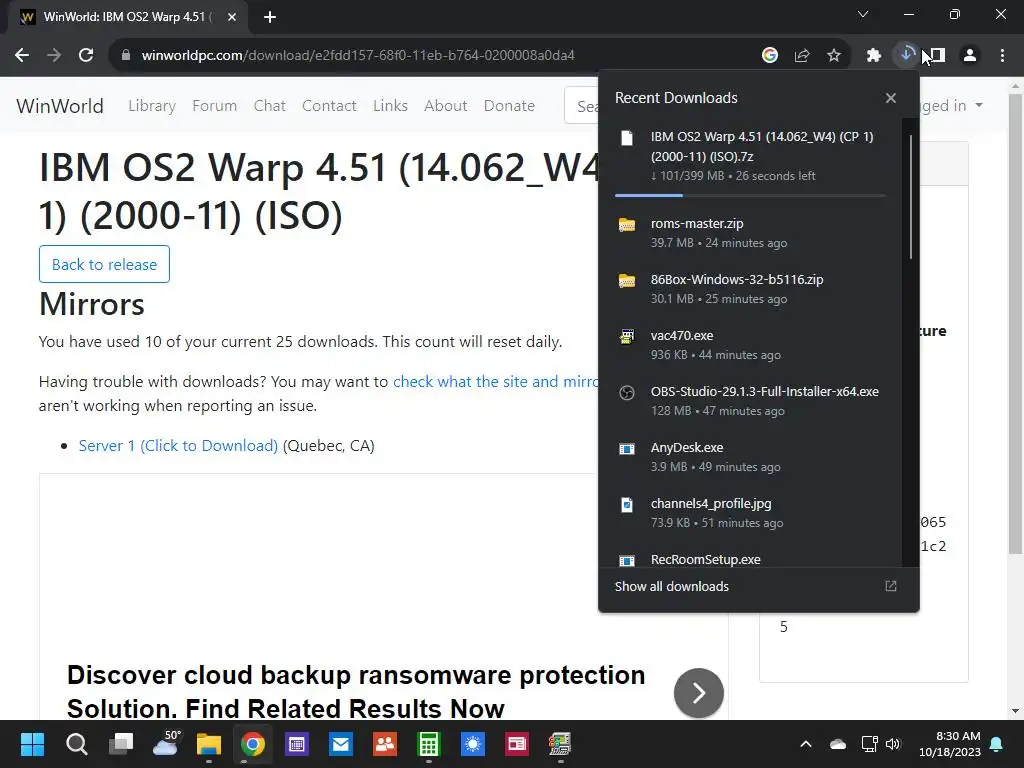Click the page vertical scrollbar
The image size is (1024, 768).
pyautogui.click(x=1016, y=324)
